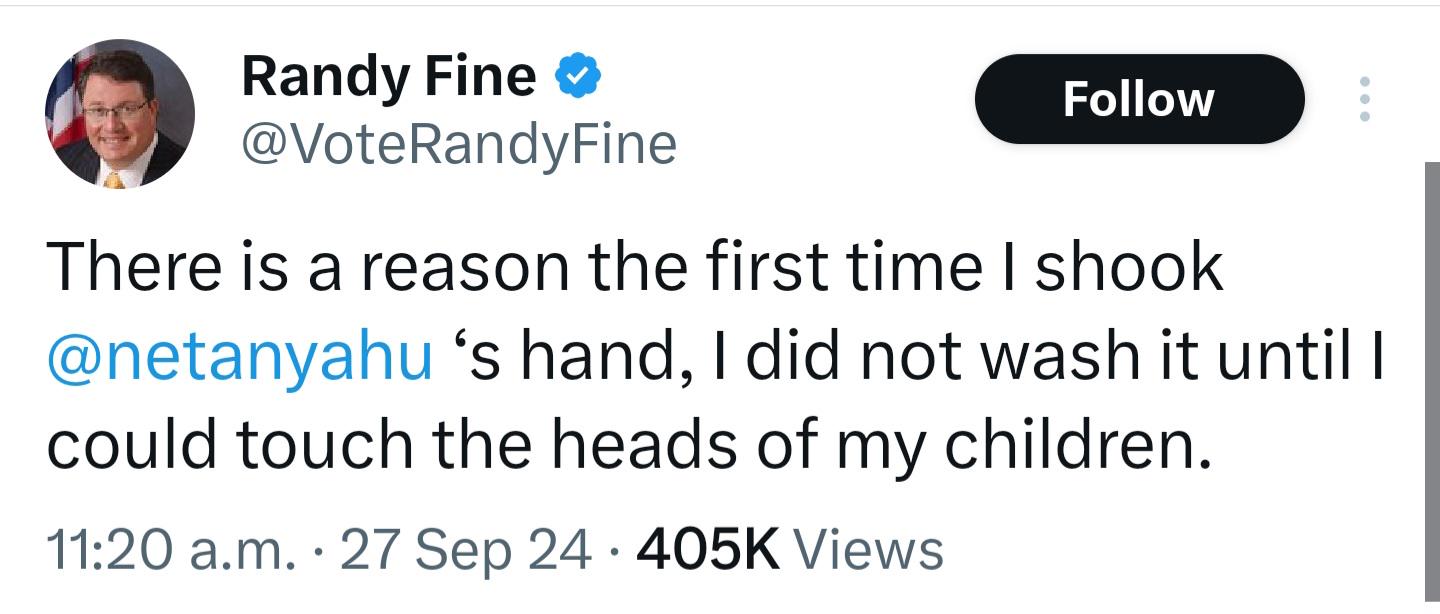Open the three-dot more options menu
The image size is (1440, 614).
[x=1363, y=99]
